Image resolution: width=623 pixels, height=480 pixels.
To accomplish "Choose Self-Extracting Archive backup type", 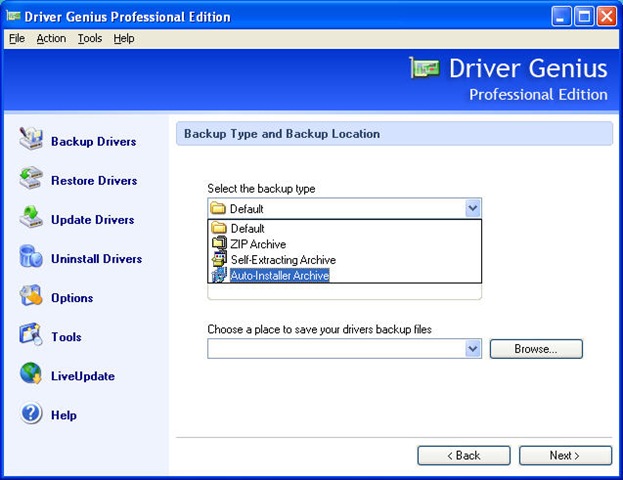I will tap(344, 259).
